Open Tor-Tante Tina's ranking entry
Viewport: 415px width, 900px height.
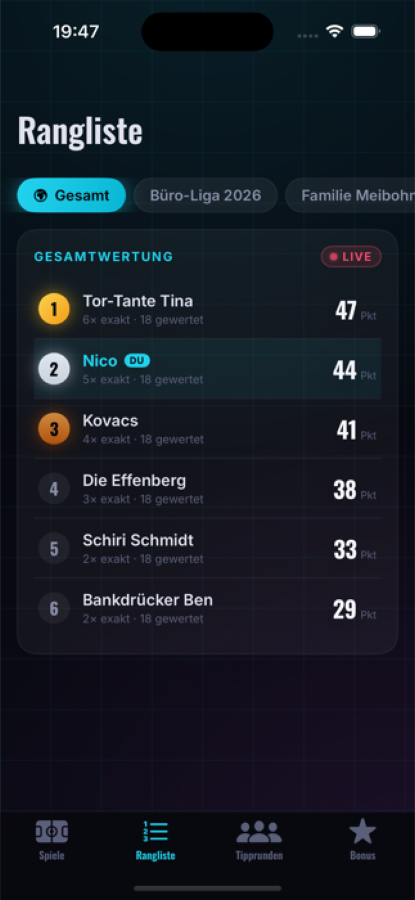tap(207, 309)
